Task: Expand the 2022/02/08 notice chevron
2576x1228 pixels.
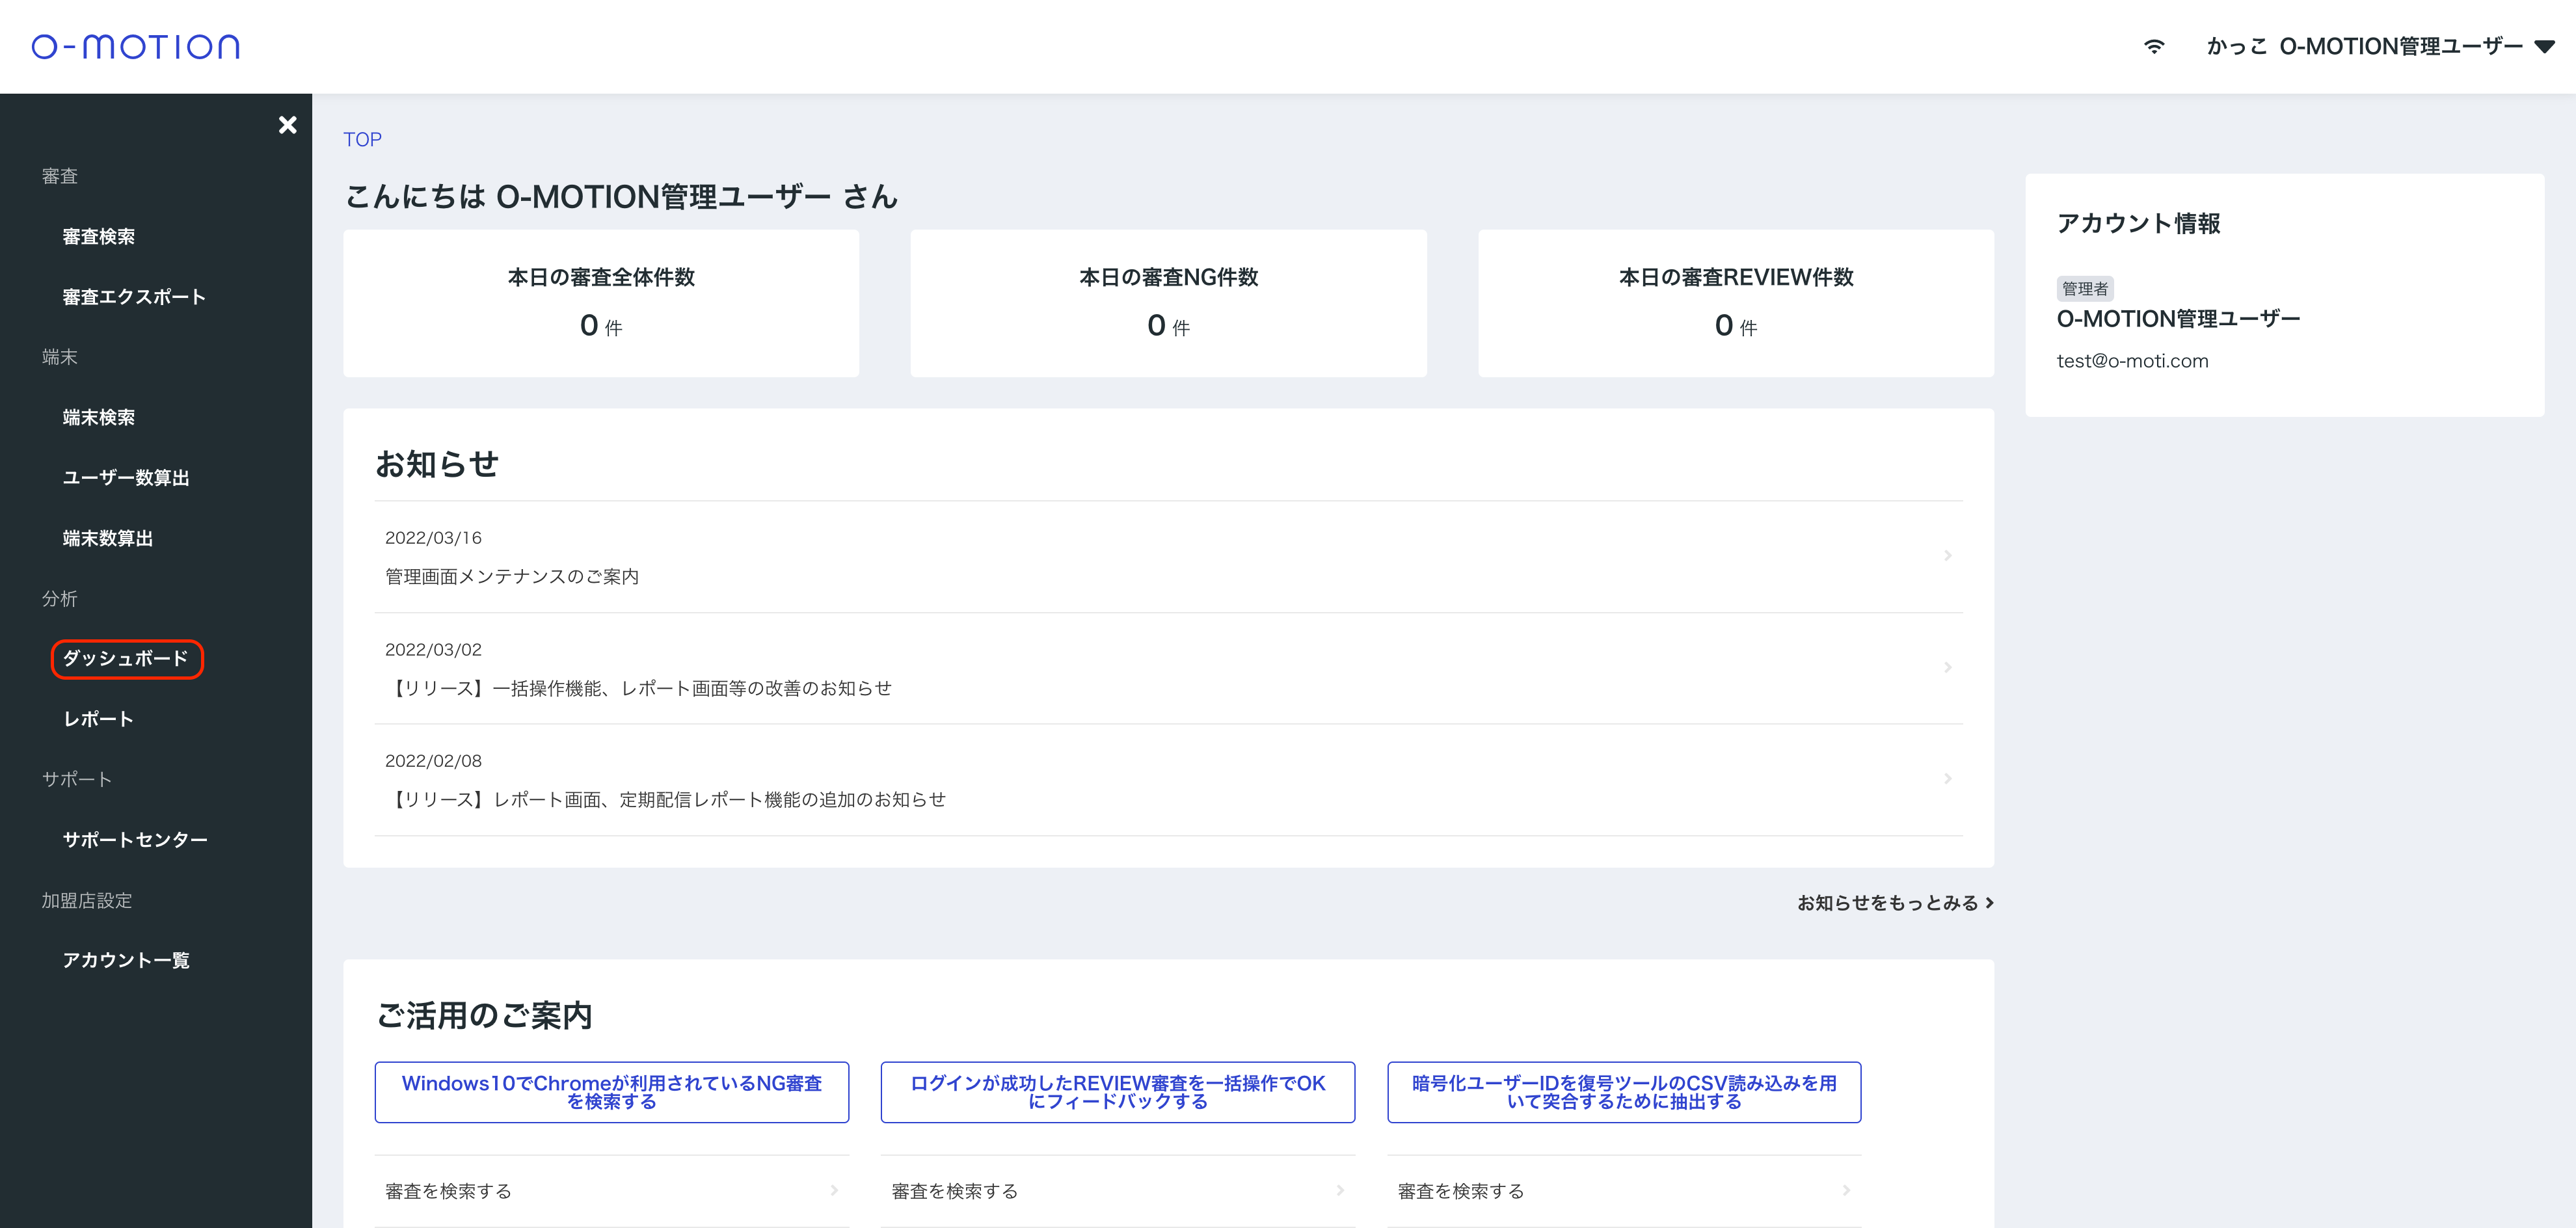Action: (x=1947, y=779)
